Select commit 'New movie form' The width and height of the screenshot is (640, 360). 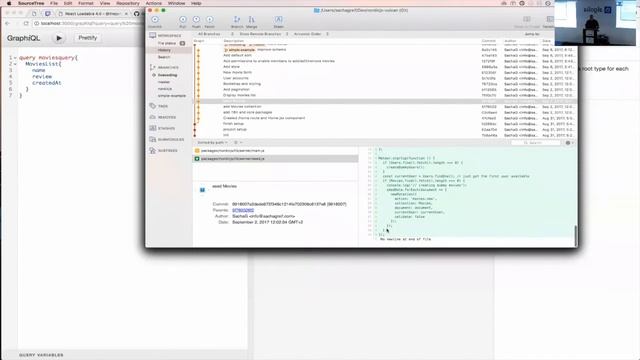385,72
